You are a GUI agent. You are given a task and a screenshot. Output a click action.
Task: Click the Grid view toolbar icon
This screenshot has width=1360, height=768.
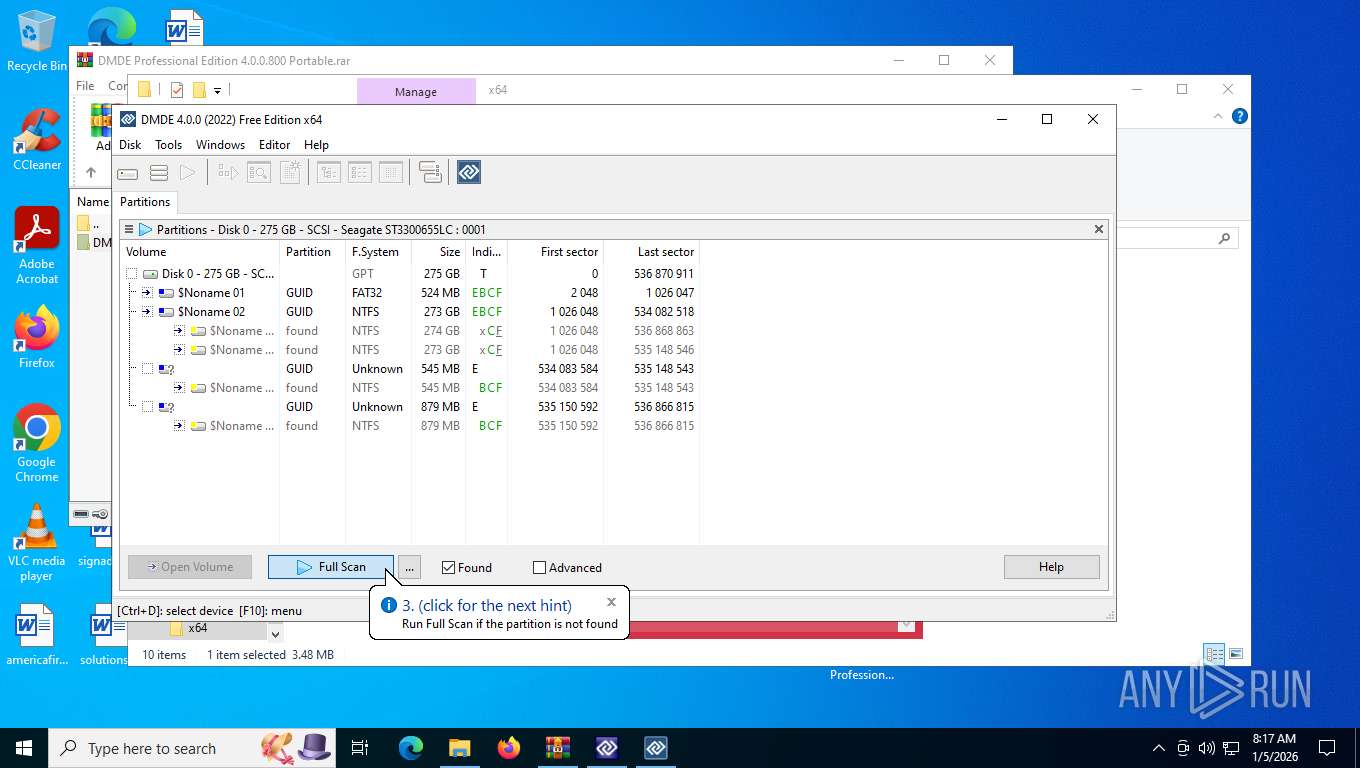[x=391, y=173]
